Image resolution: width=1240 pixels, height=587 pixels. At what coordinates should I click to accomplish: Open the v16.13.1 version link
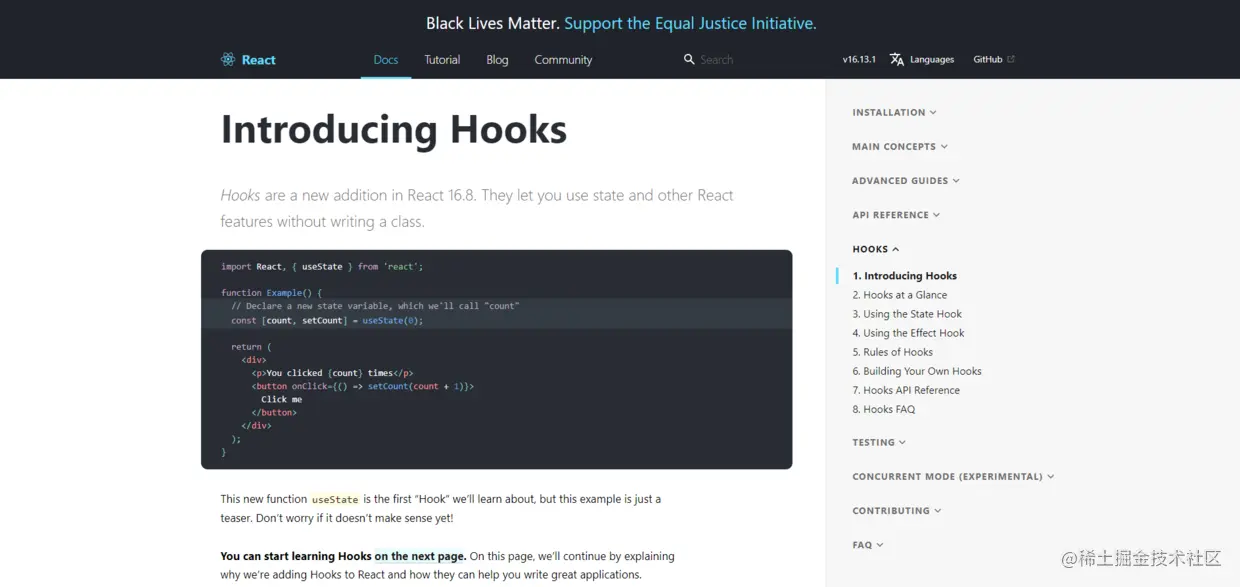pyautogui.click(x=859, y=60)
